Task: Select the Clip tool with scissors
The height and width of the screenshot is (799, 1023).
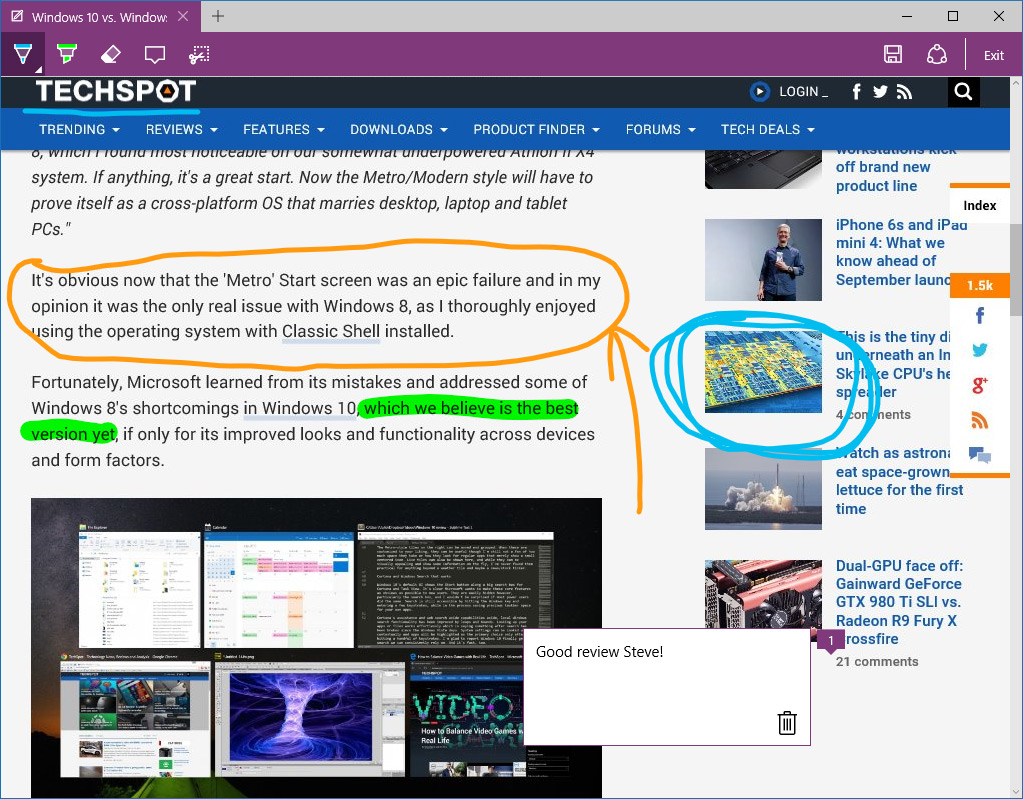Action: tap(199, 54)
